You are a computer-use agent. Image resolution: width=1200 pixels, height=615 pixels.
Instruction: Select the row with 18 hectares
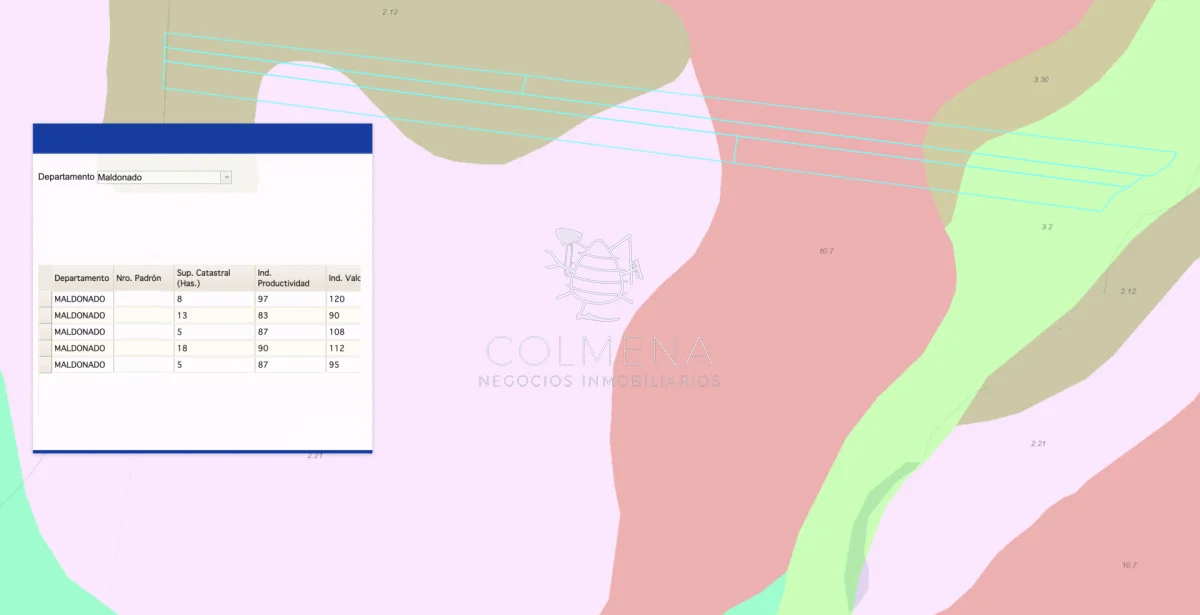pyautogui.click(x=199, y=348)
